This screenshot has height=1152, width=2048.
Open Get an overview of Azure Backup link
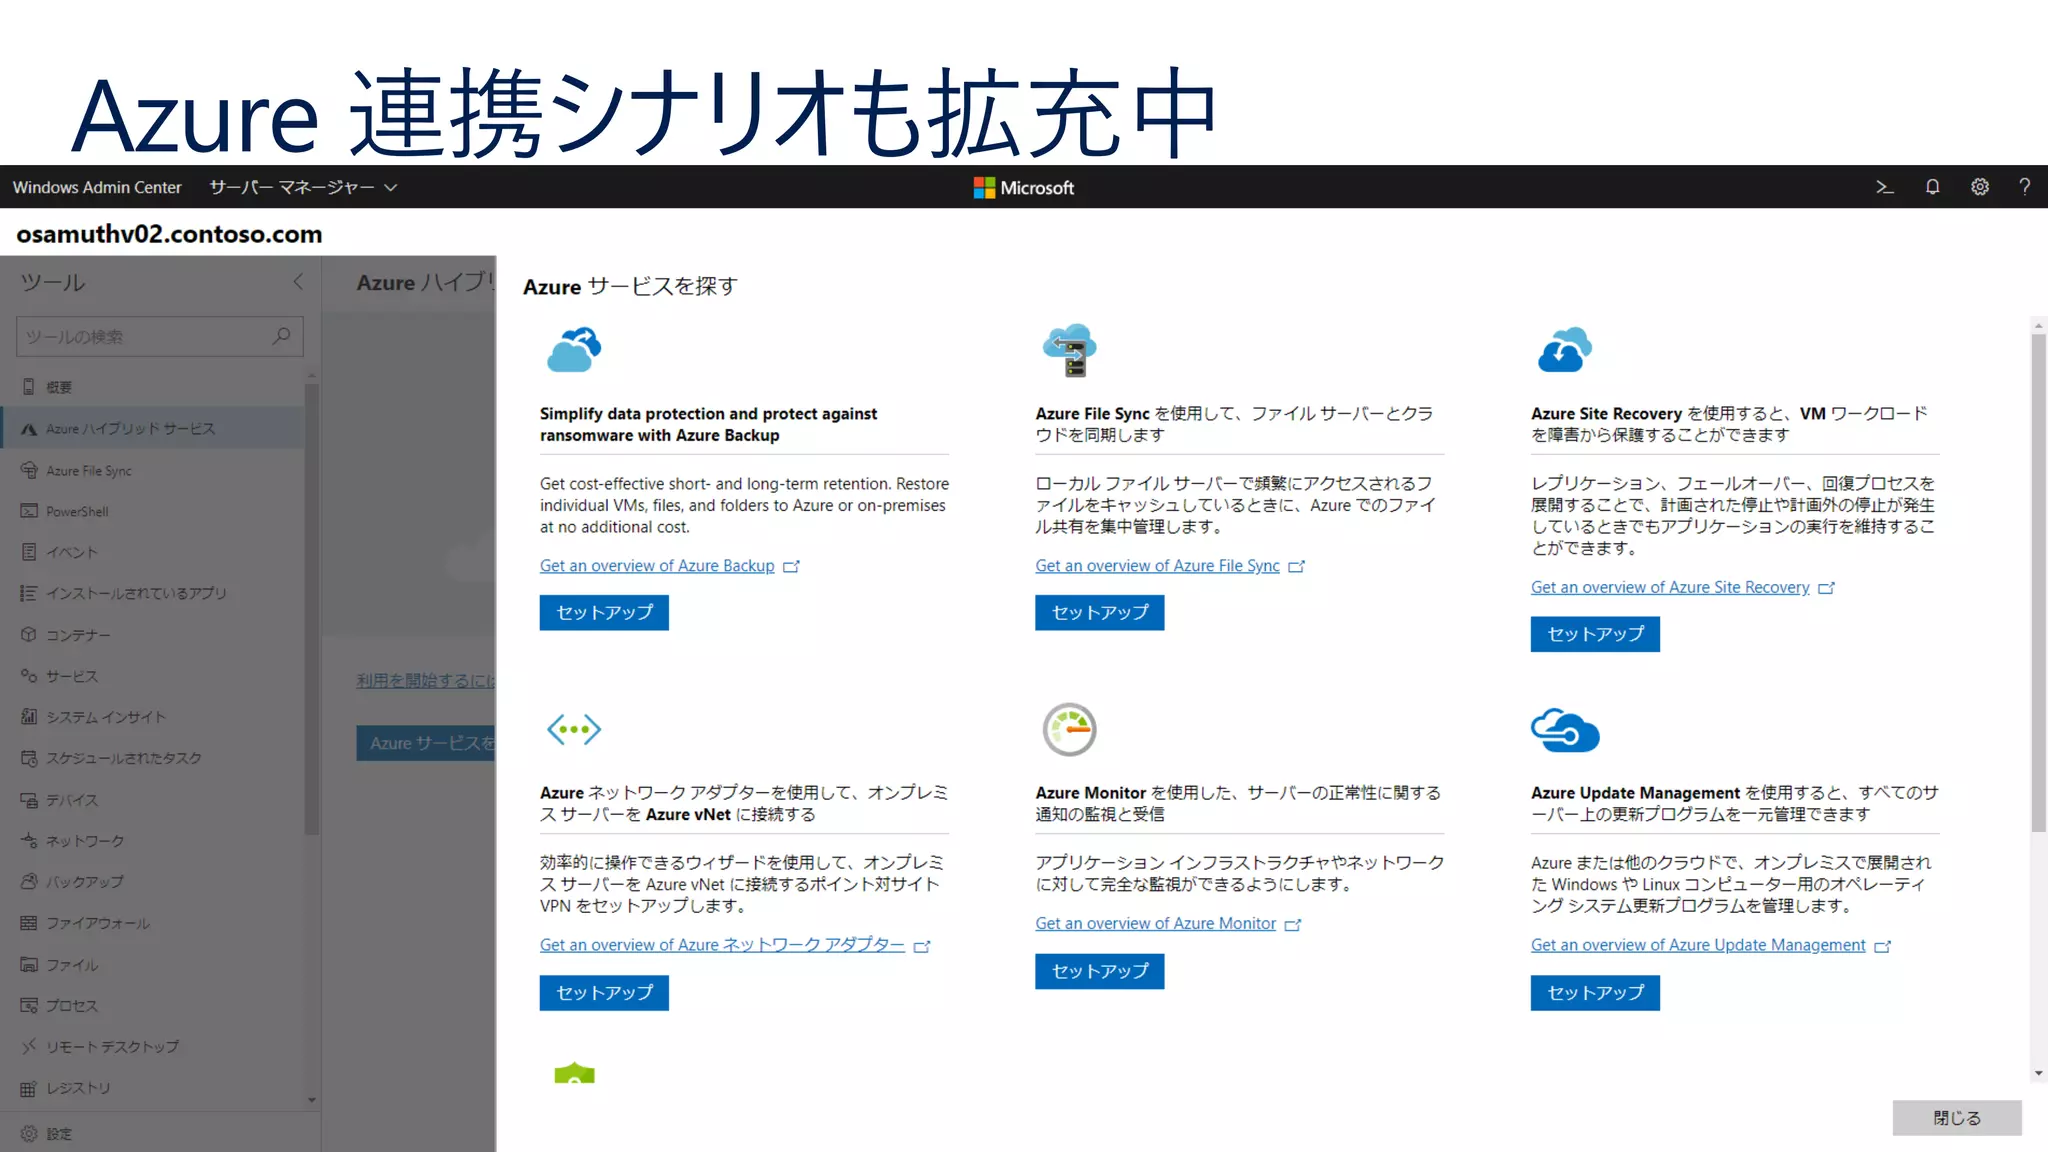pos(657,566)
